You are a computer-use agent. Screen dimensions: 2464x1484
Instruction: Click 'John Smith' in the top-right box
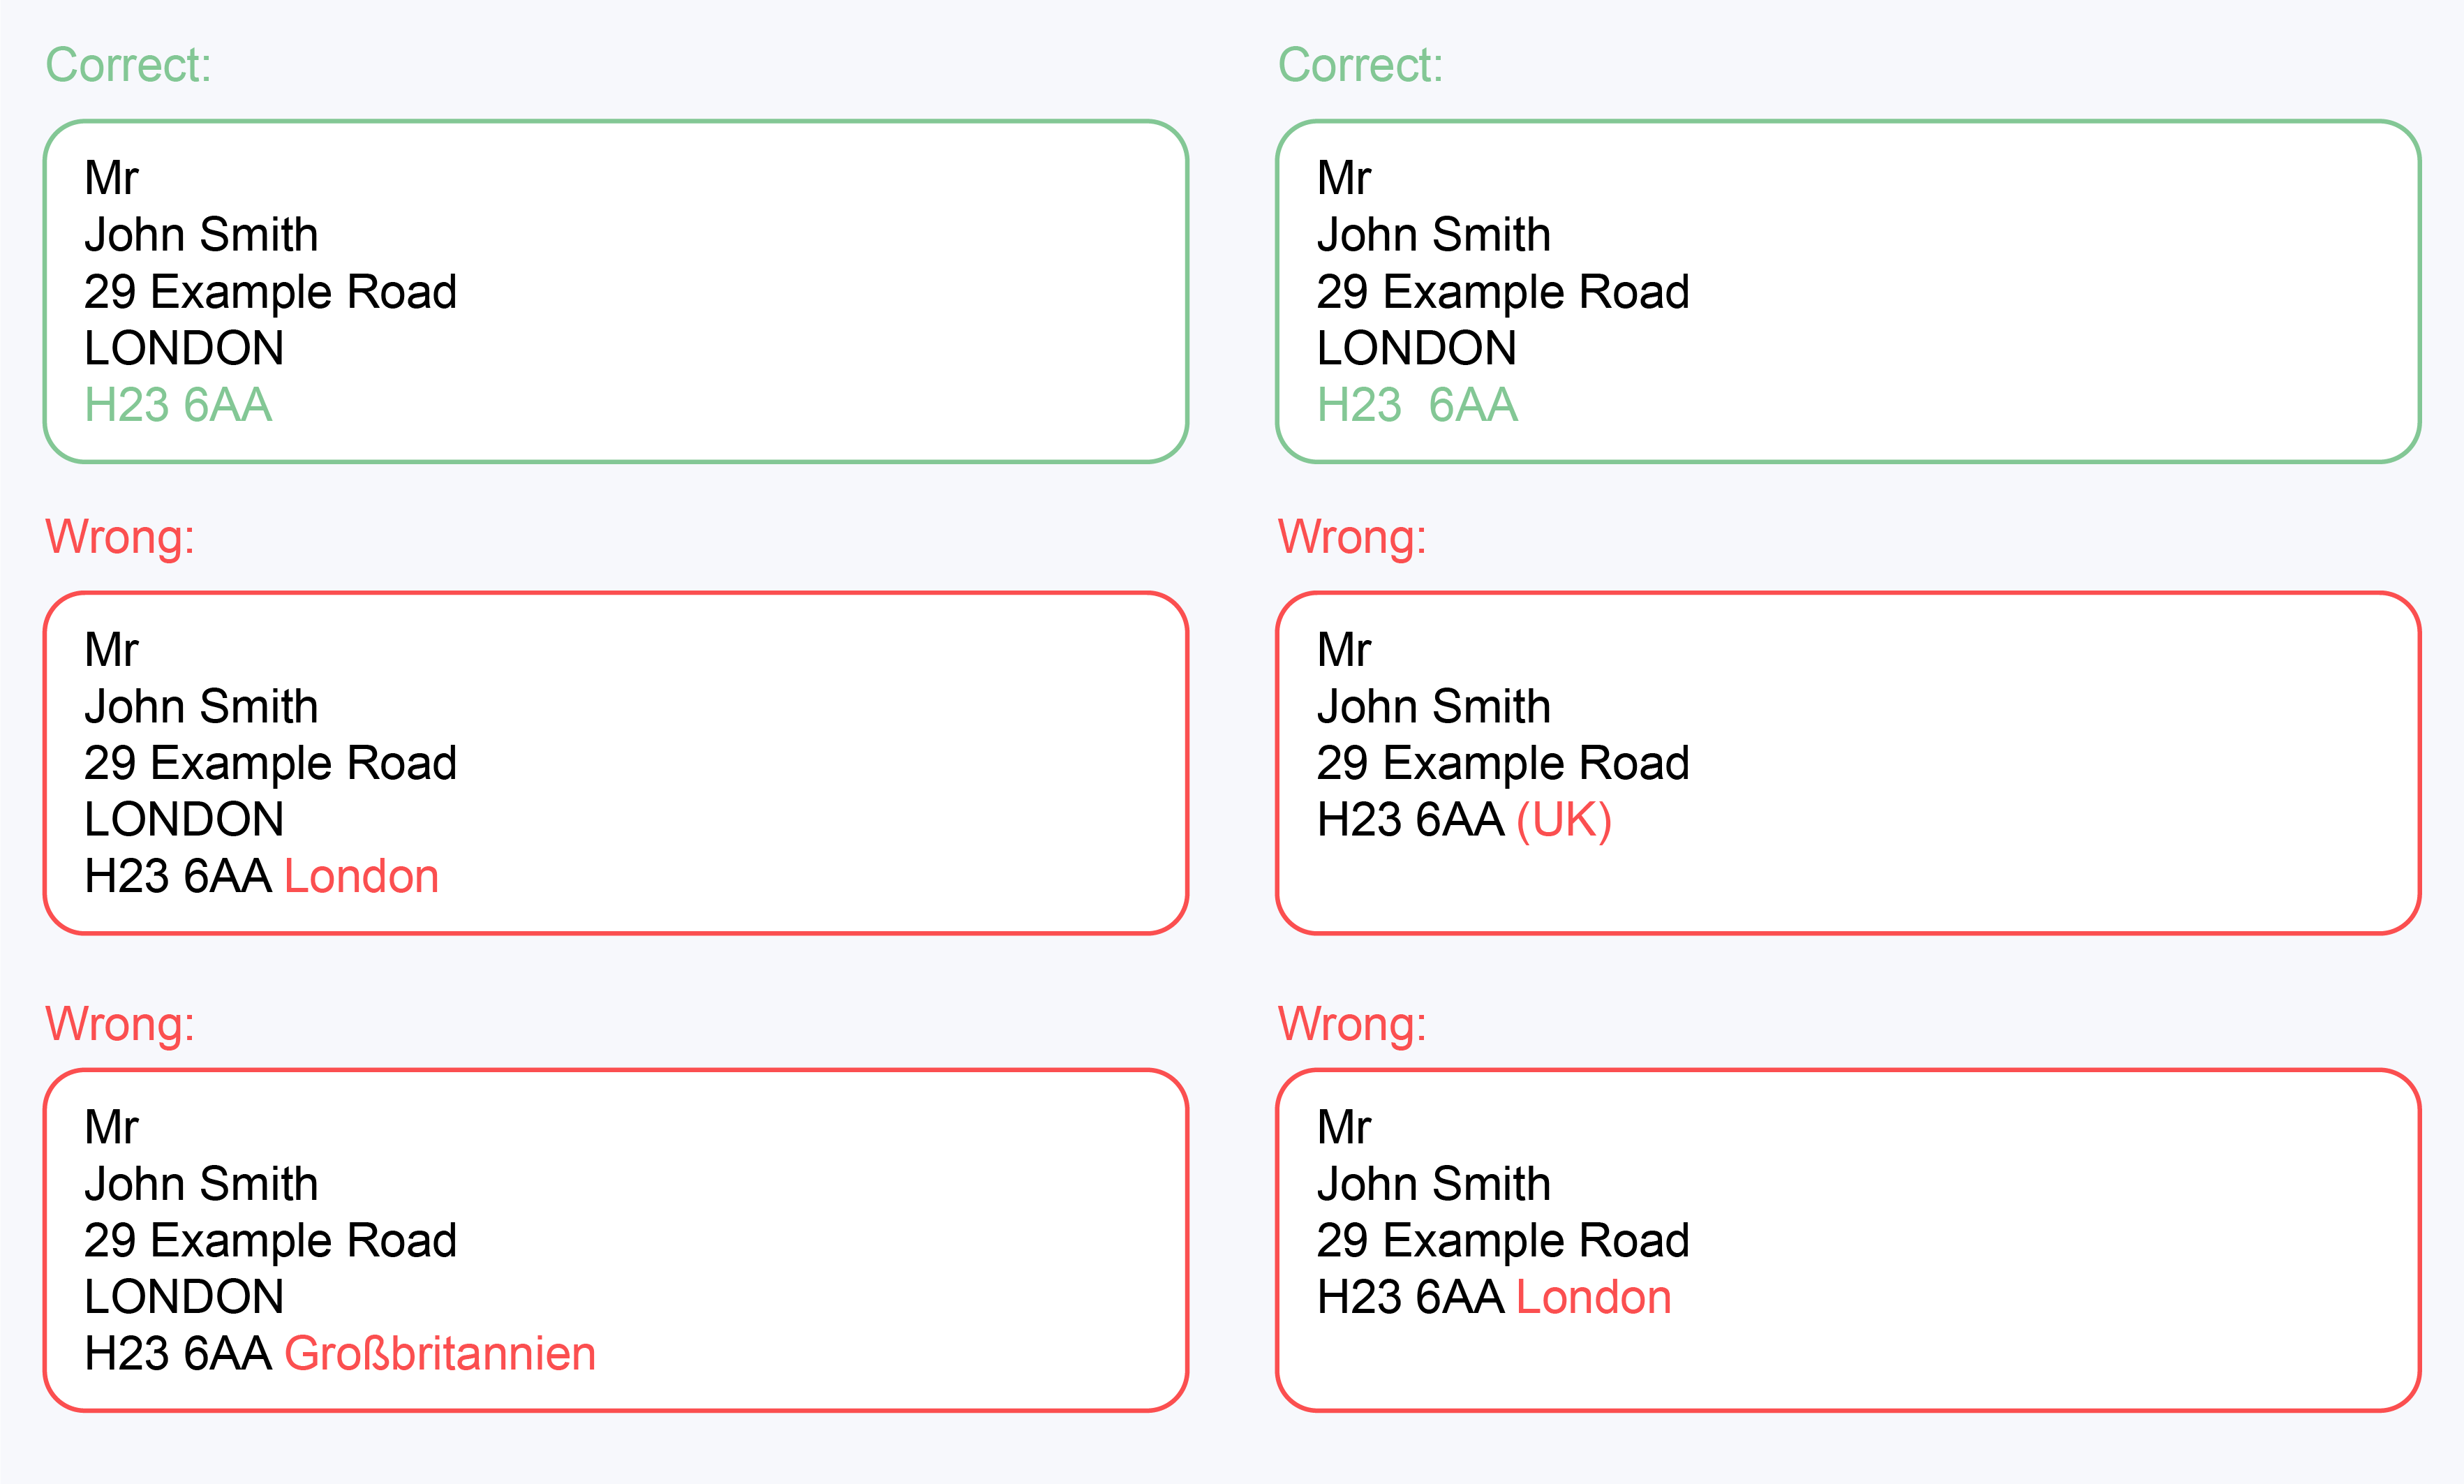pos(1434,235)
